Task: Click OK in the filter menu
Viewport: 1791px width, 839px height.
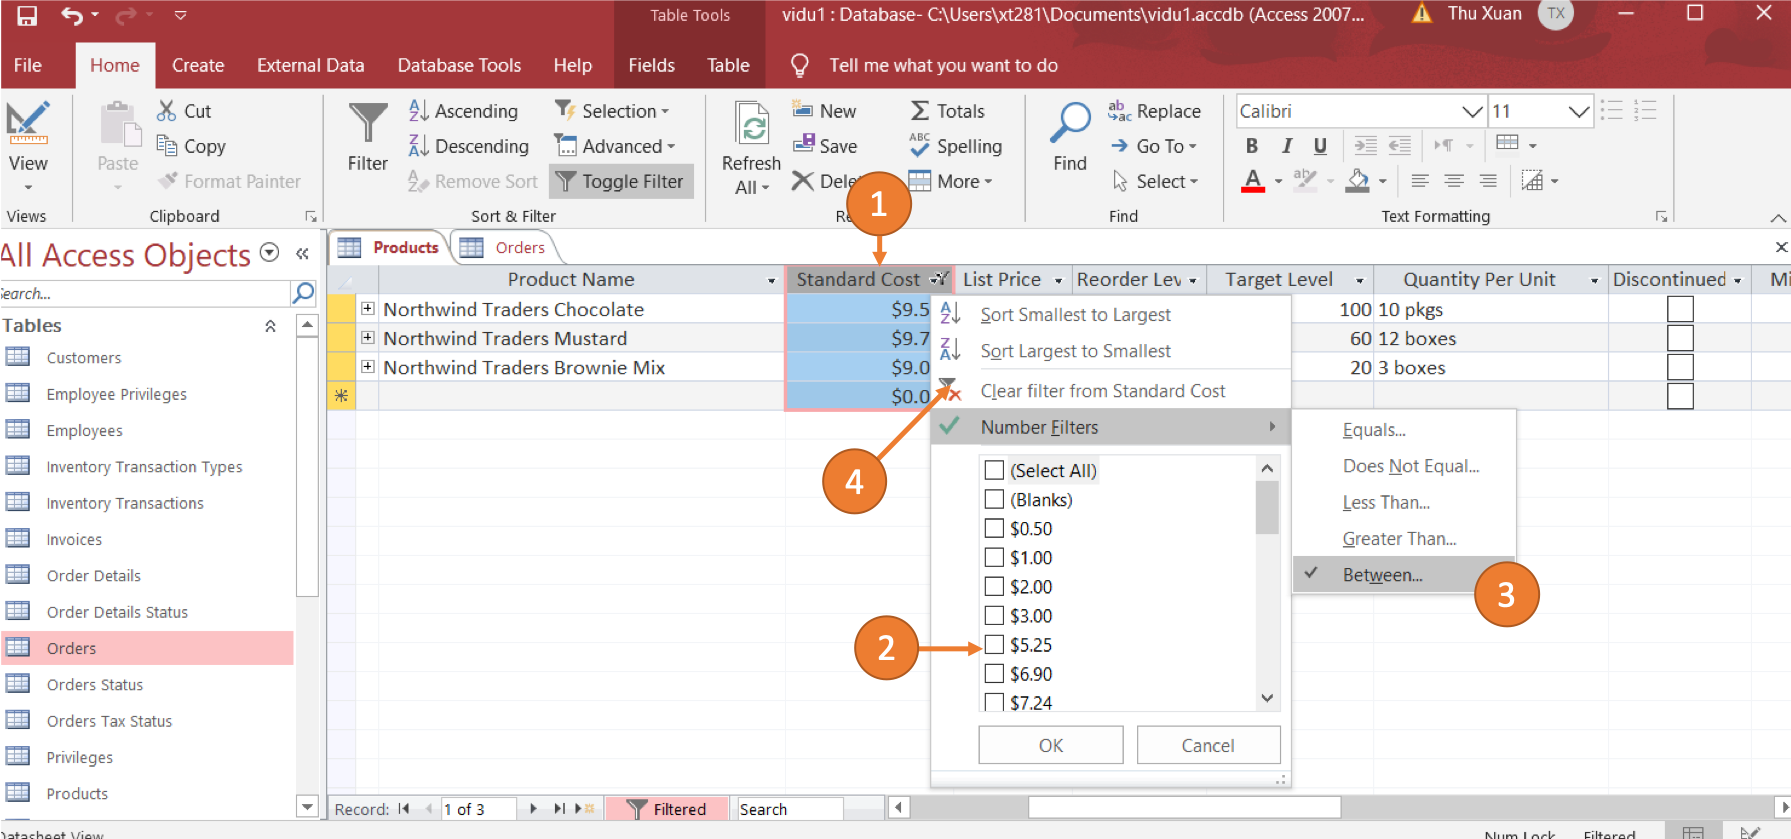Action: click(x=1051, y=745)
